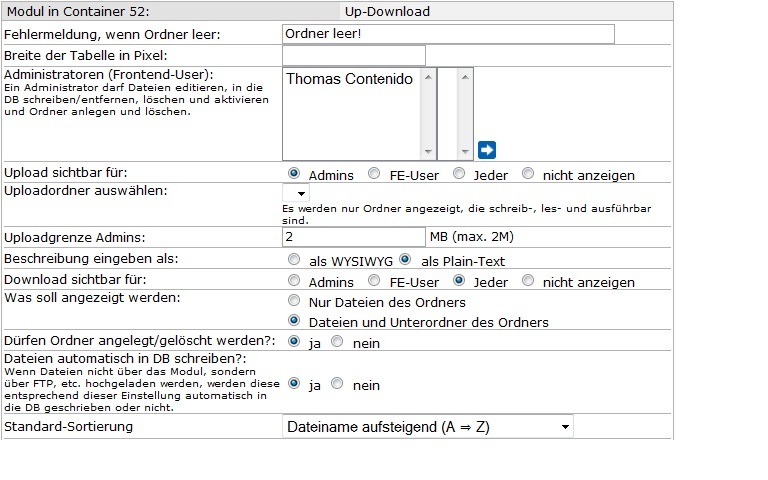
Task: Select Admins for Upload sichtbar
Action: (x=295, y=174)
